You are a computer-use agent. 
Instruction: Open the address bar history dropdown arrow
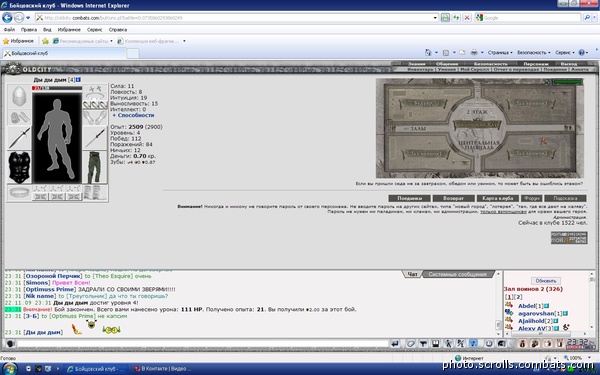tap(435, 18)
